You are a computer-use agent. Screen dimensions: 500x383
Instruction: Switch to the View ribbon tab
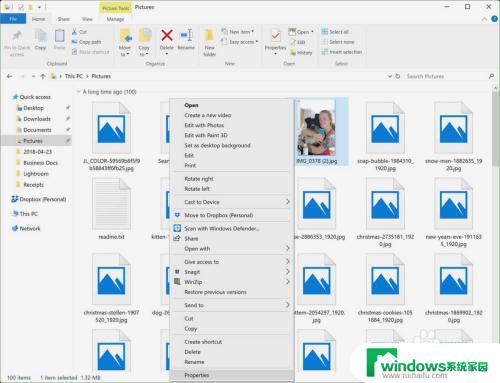[x=87, y=19]
